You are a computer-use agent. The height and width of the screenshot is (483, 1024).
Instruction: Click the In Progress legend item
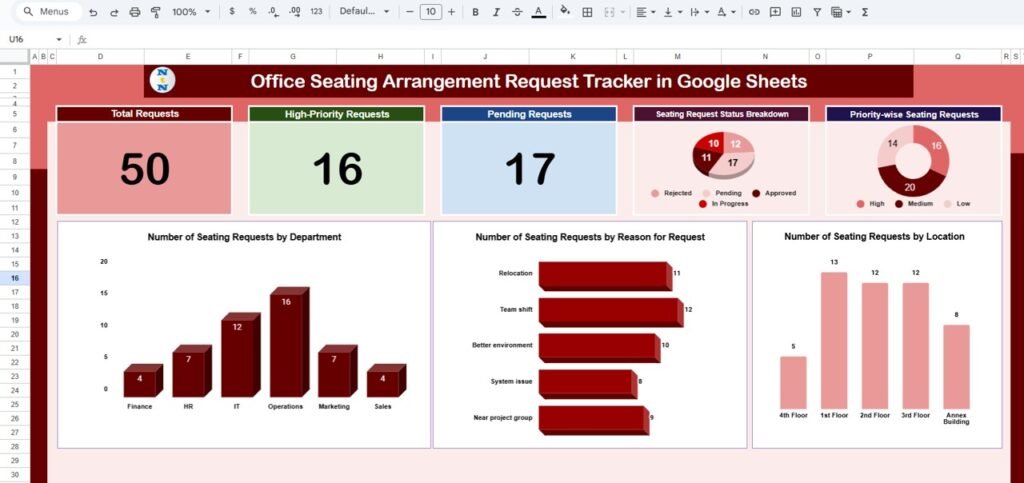[x=723, y=204]
